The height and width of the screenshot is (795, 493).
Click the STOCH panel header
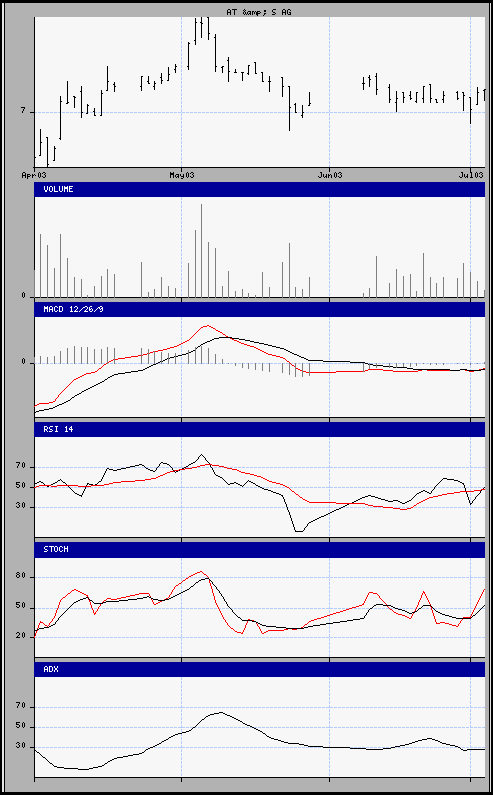pyautogui.click(x=260, y=549)
